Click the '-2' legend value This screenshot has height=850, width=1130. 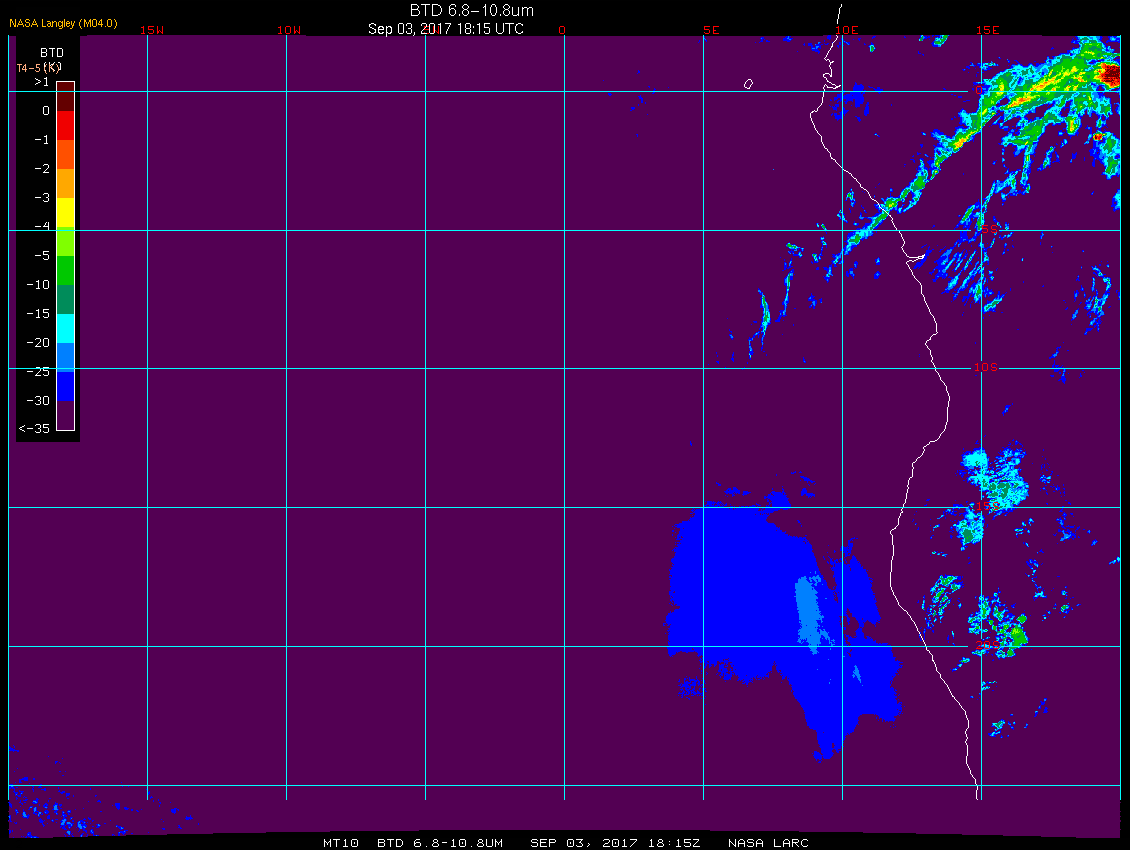click(42, 169)
